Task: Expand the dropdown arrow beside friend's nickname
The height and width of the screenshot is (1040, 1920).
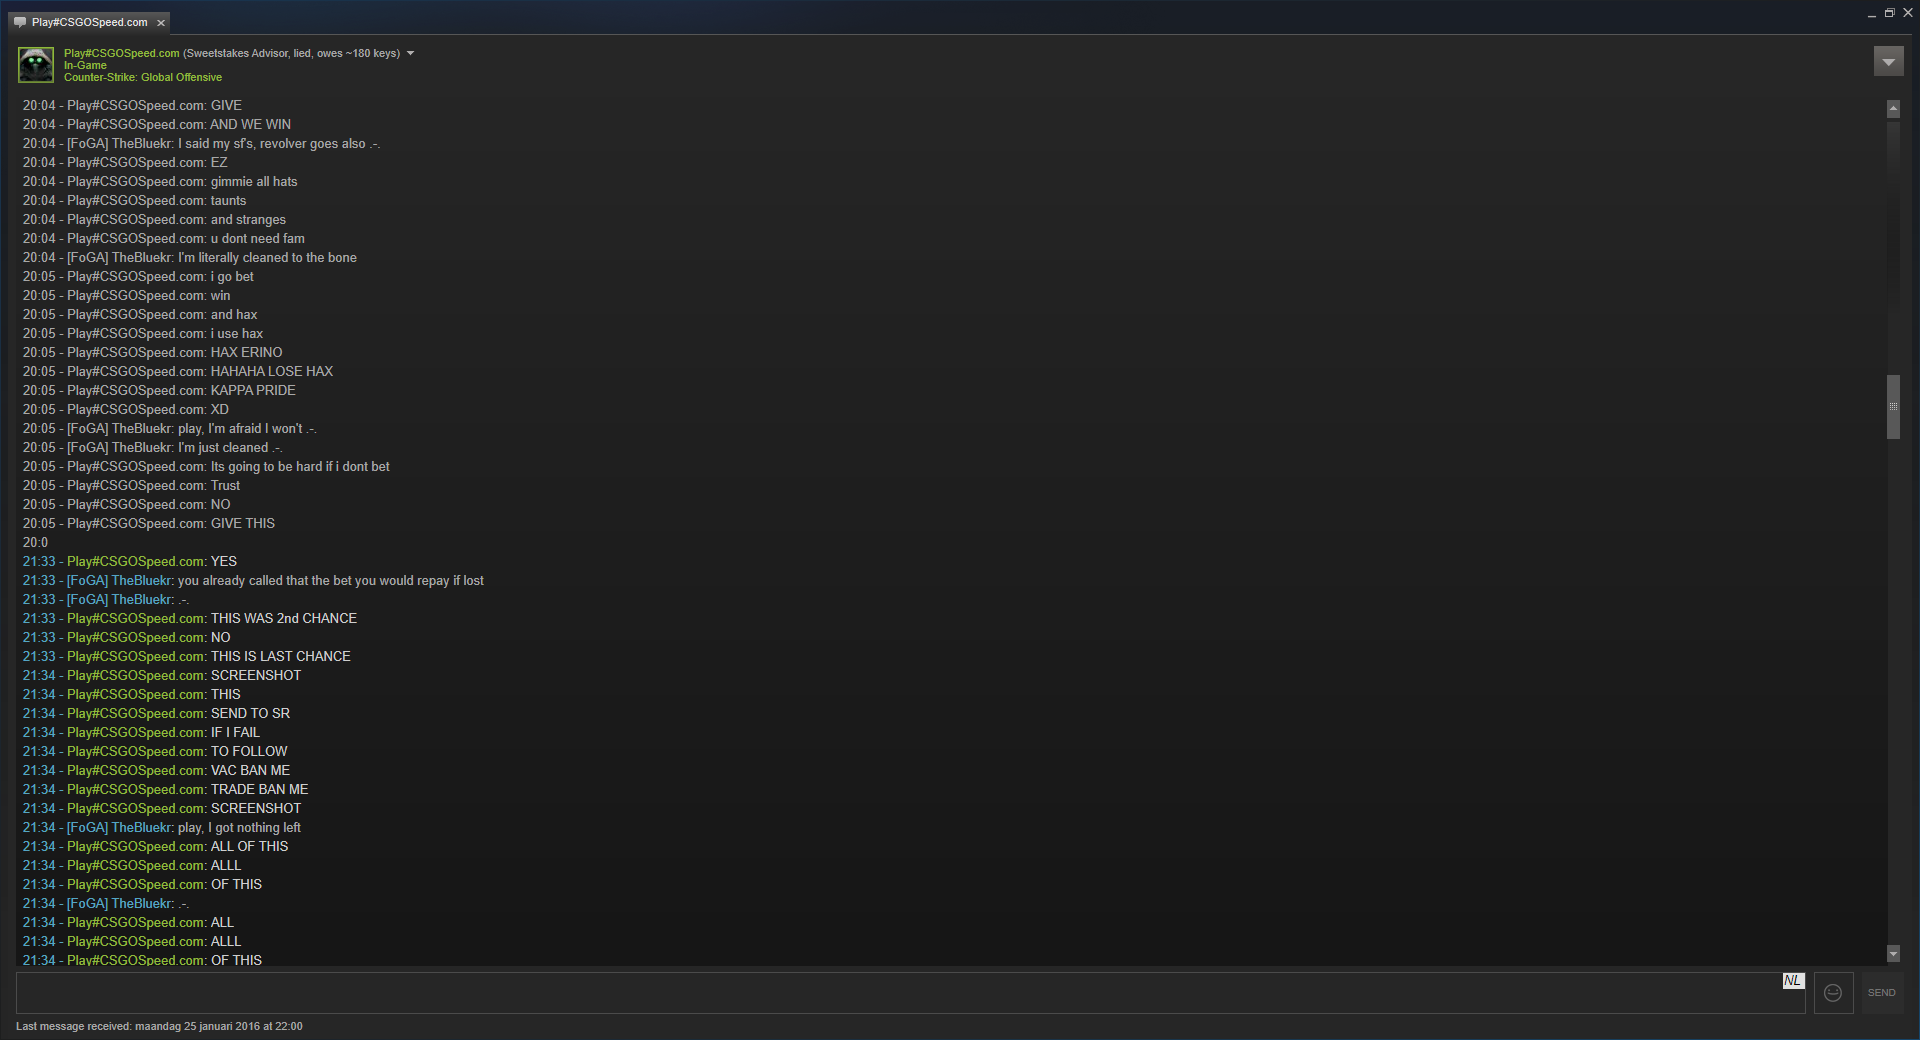Action: tap(410, 54)
